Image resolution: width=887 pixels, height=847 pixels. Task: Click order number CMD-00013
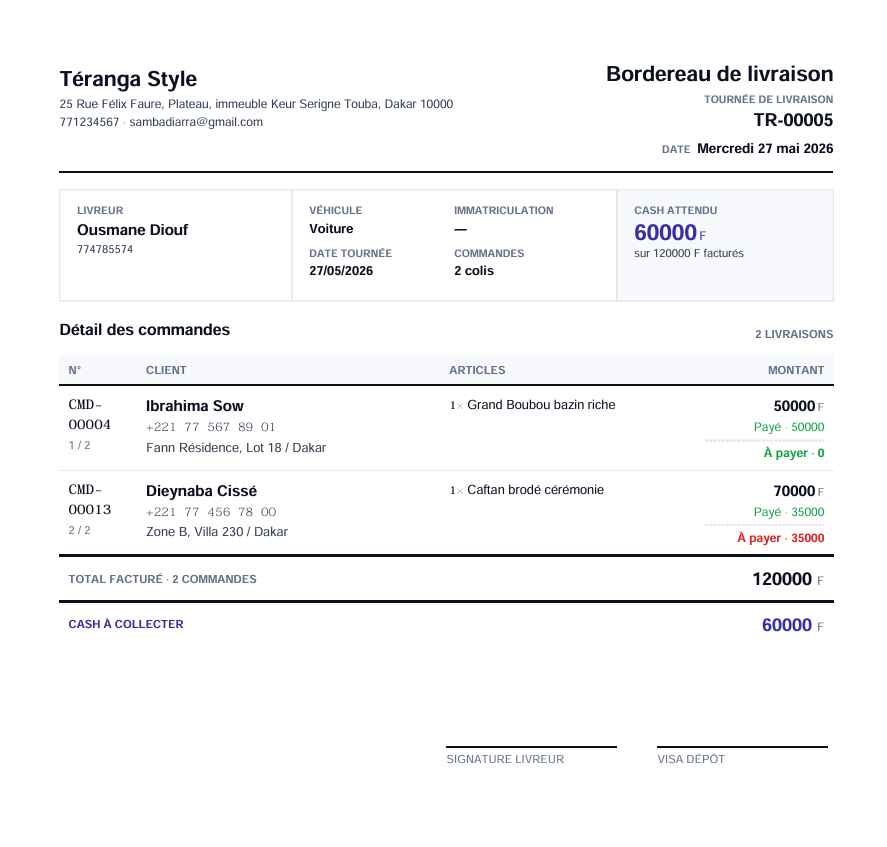(89, 500)
